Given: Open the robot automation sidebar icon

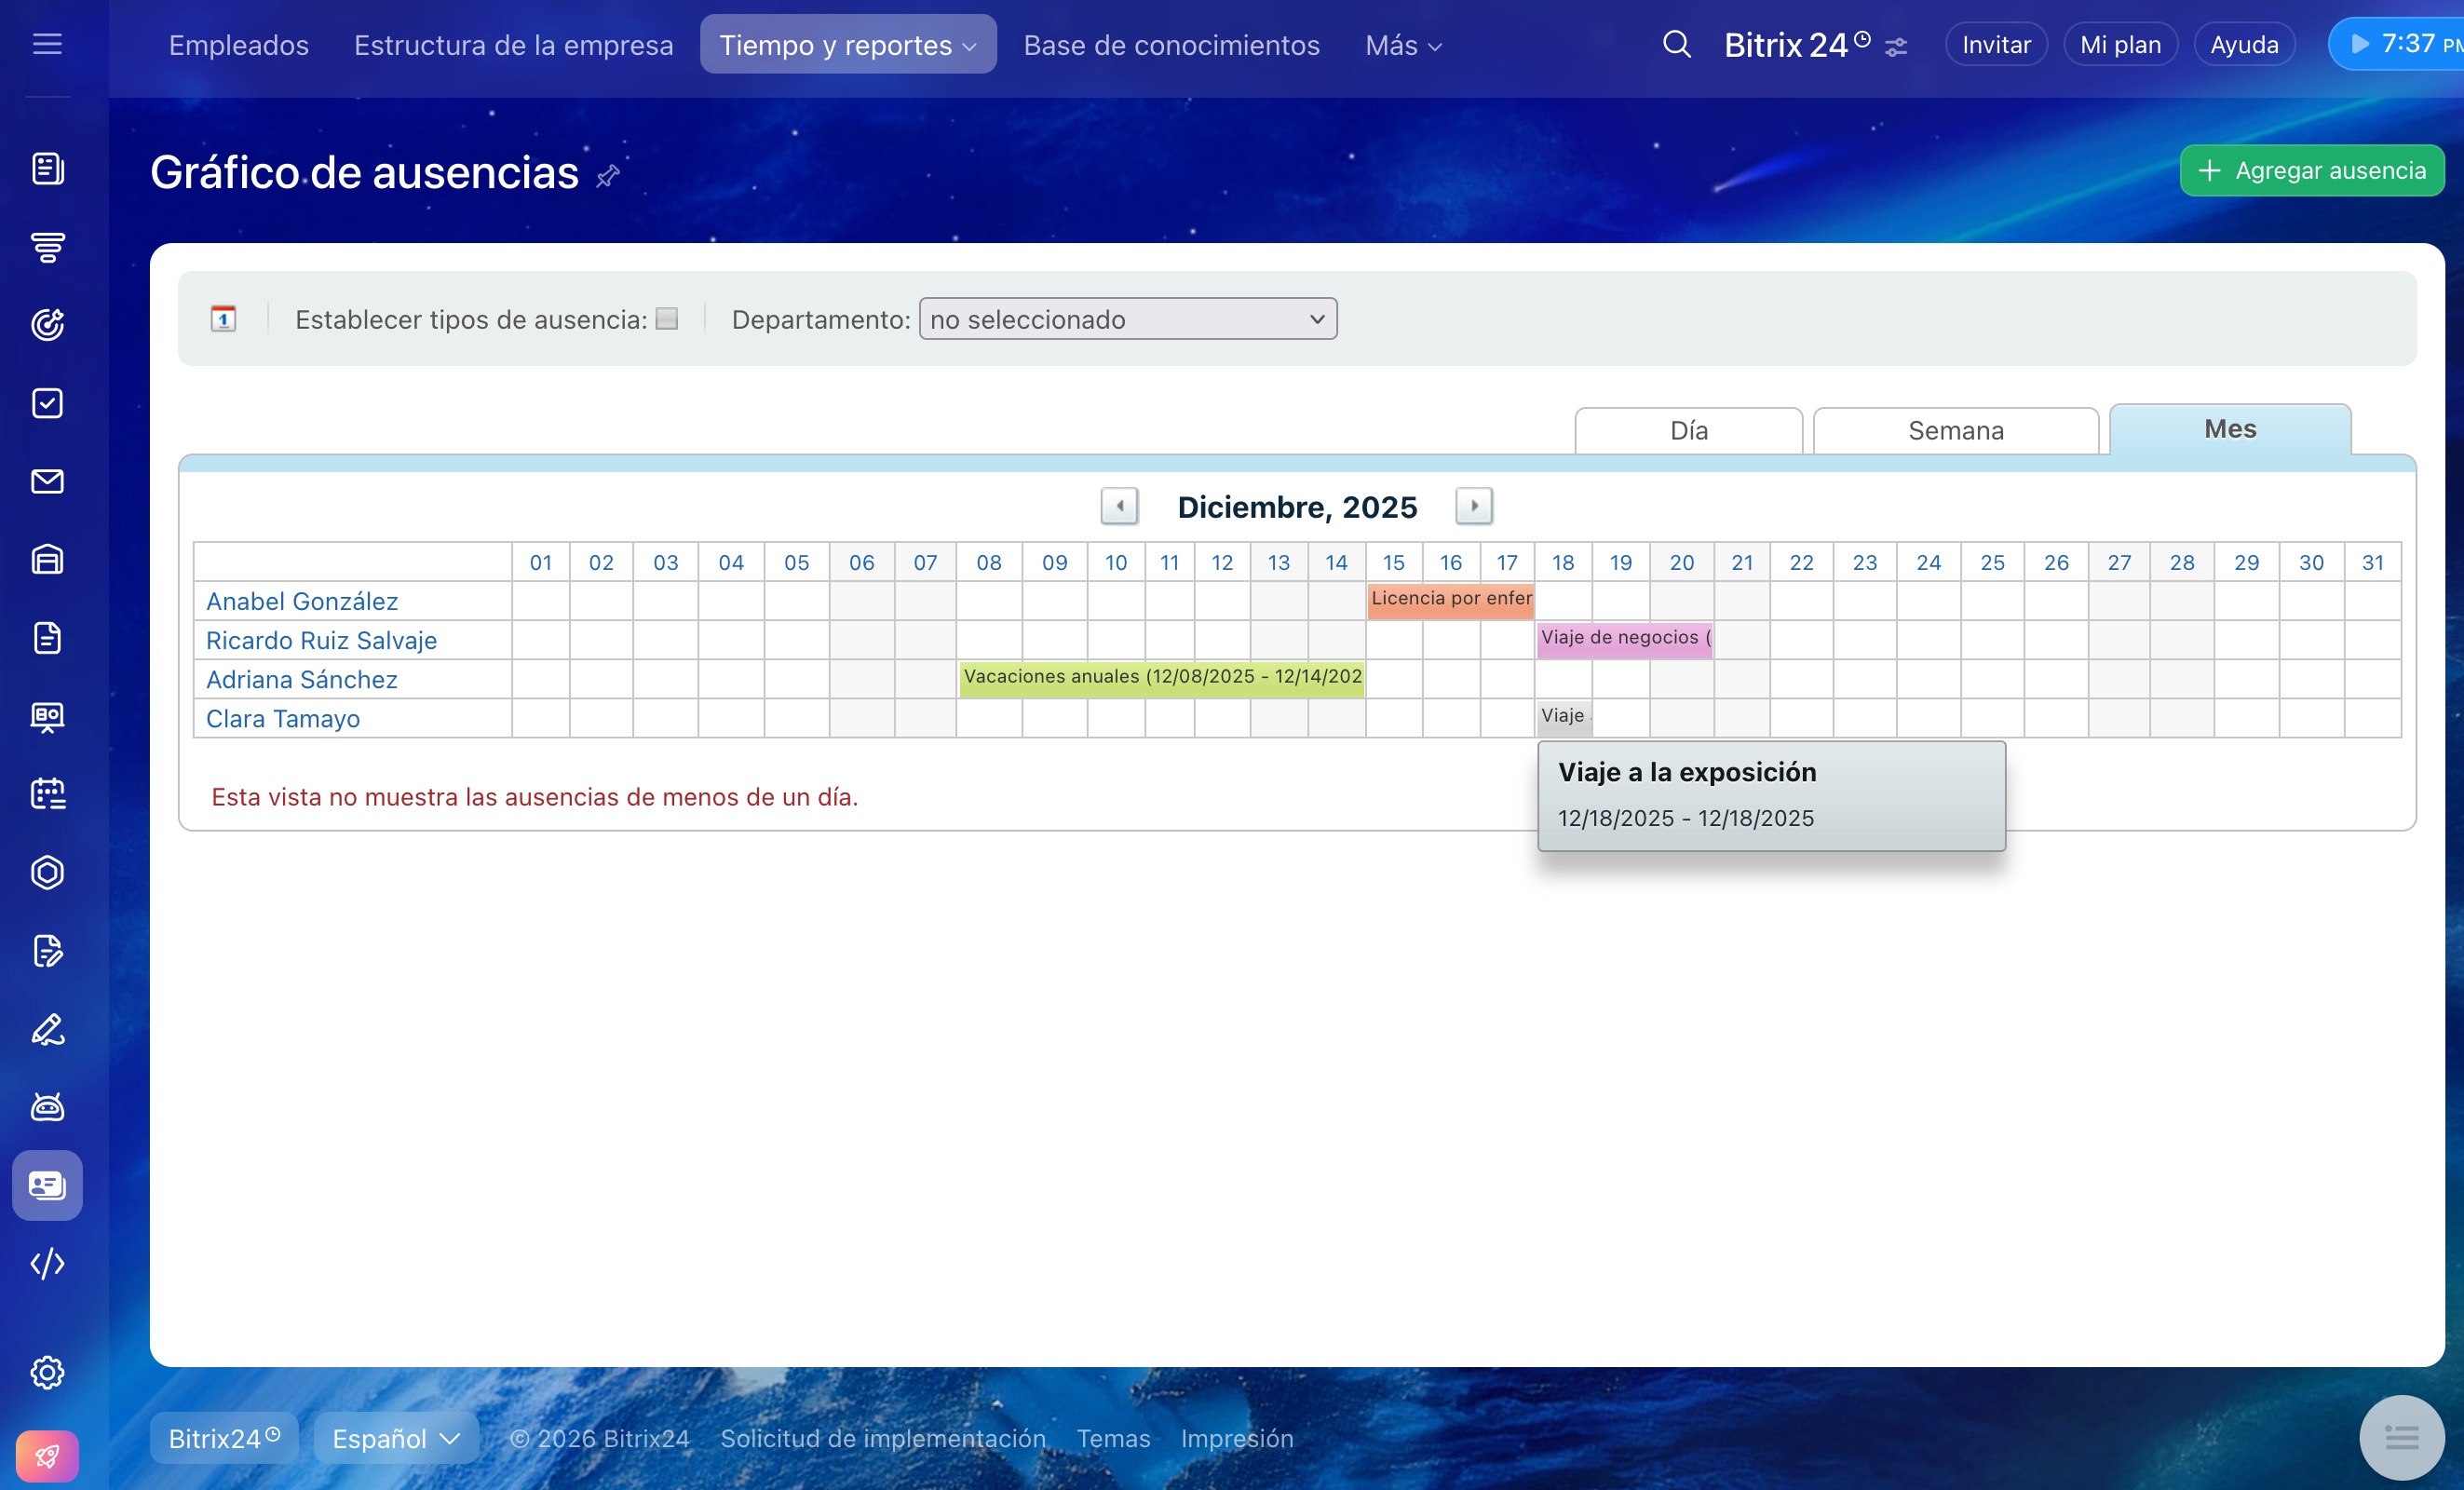Looking at the screenshot, I should pyautogui.click(x=47, y=1107).
